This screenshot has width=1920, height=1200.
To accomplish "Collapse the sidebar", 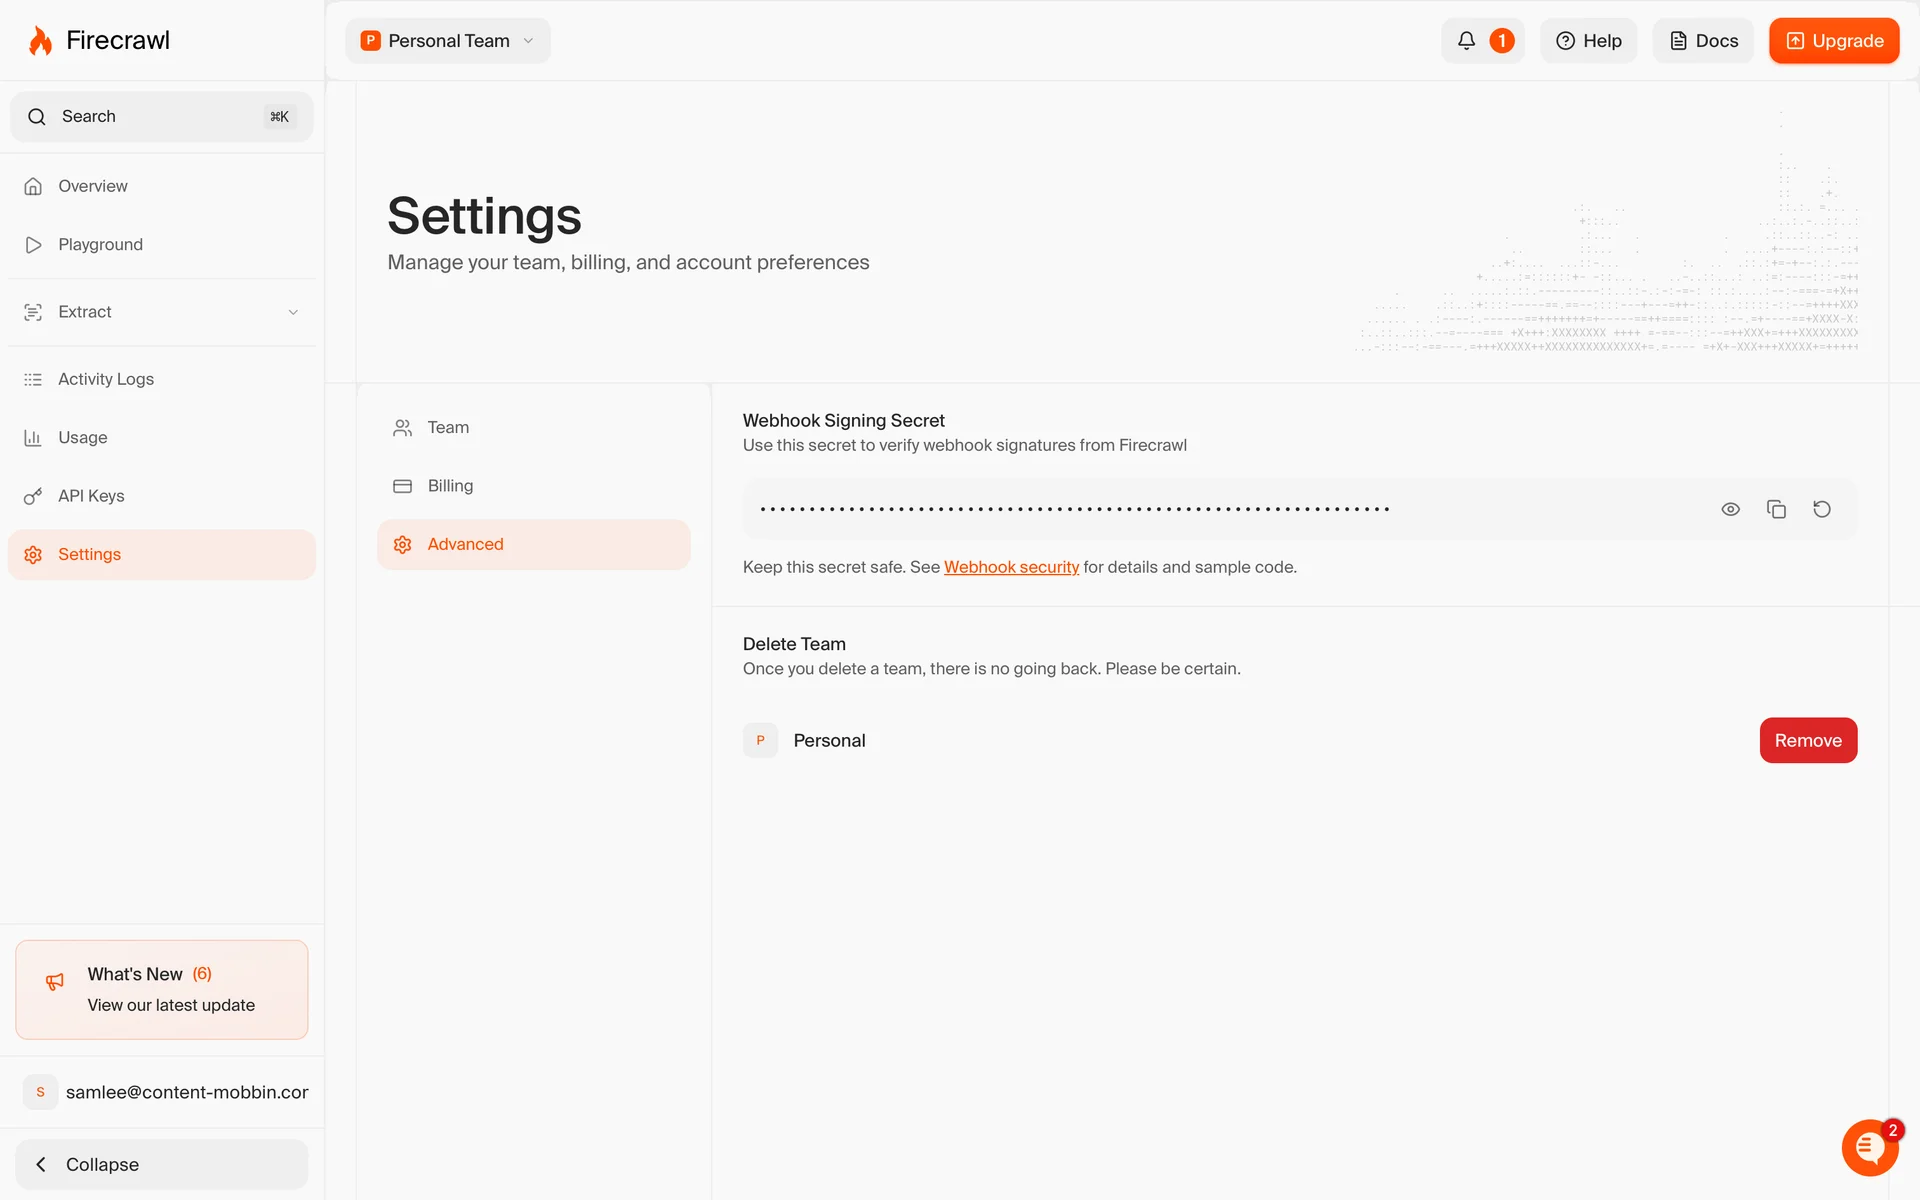I will tap(161, 1164).
